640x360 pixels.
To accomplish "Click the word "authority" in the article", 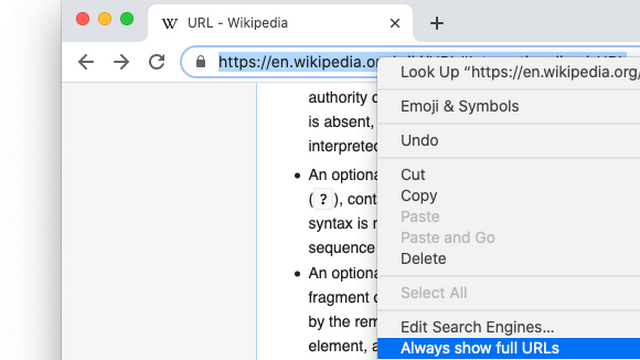I will tap(338, 98).
